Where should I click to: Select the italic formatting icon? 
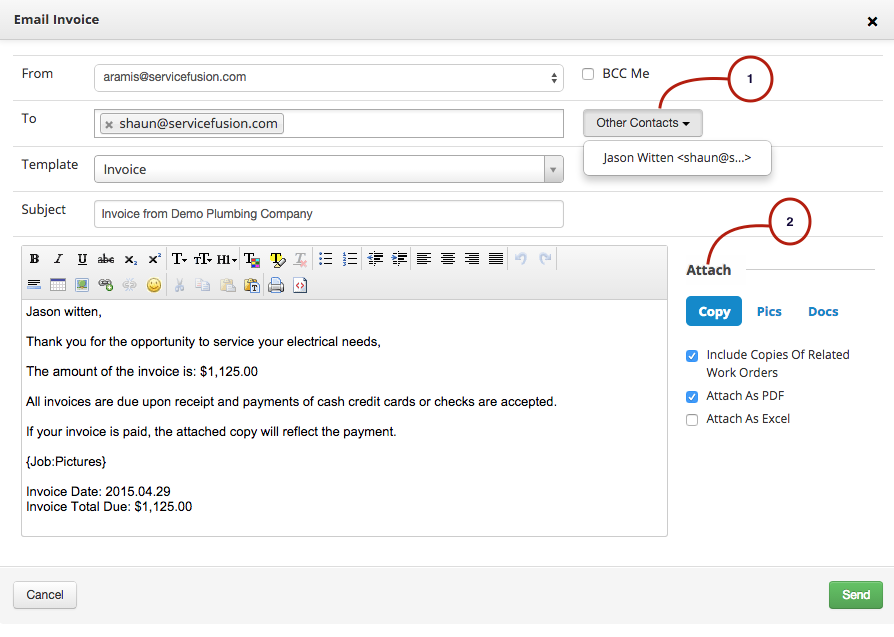click(58, 259)
